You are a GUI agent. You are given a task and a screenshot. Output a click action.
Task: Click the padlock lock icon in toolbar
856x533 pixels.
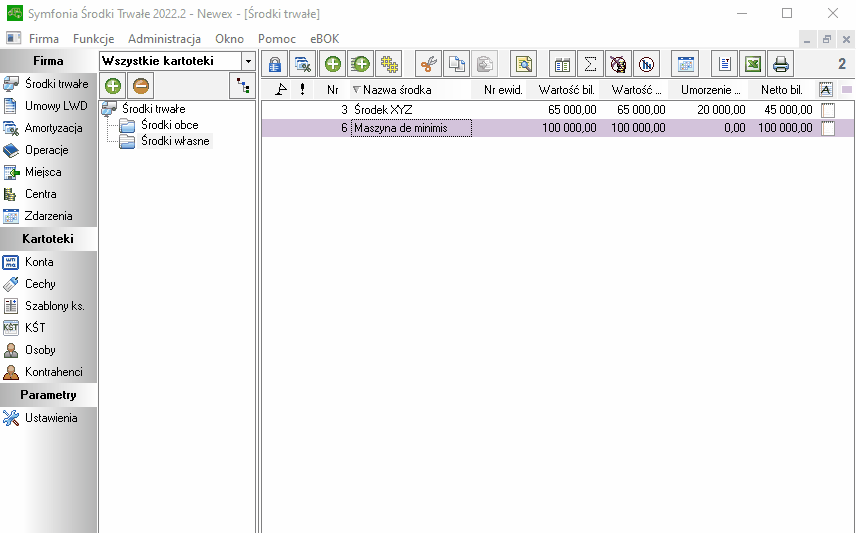pyautogui.click(x=275, y=64)
